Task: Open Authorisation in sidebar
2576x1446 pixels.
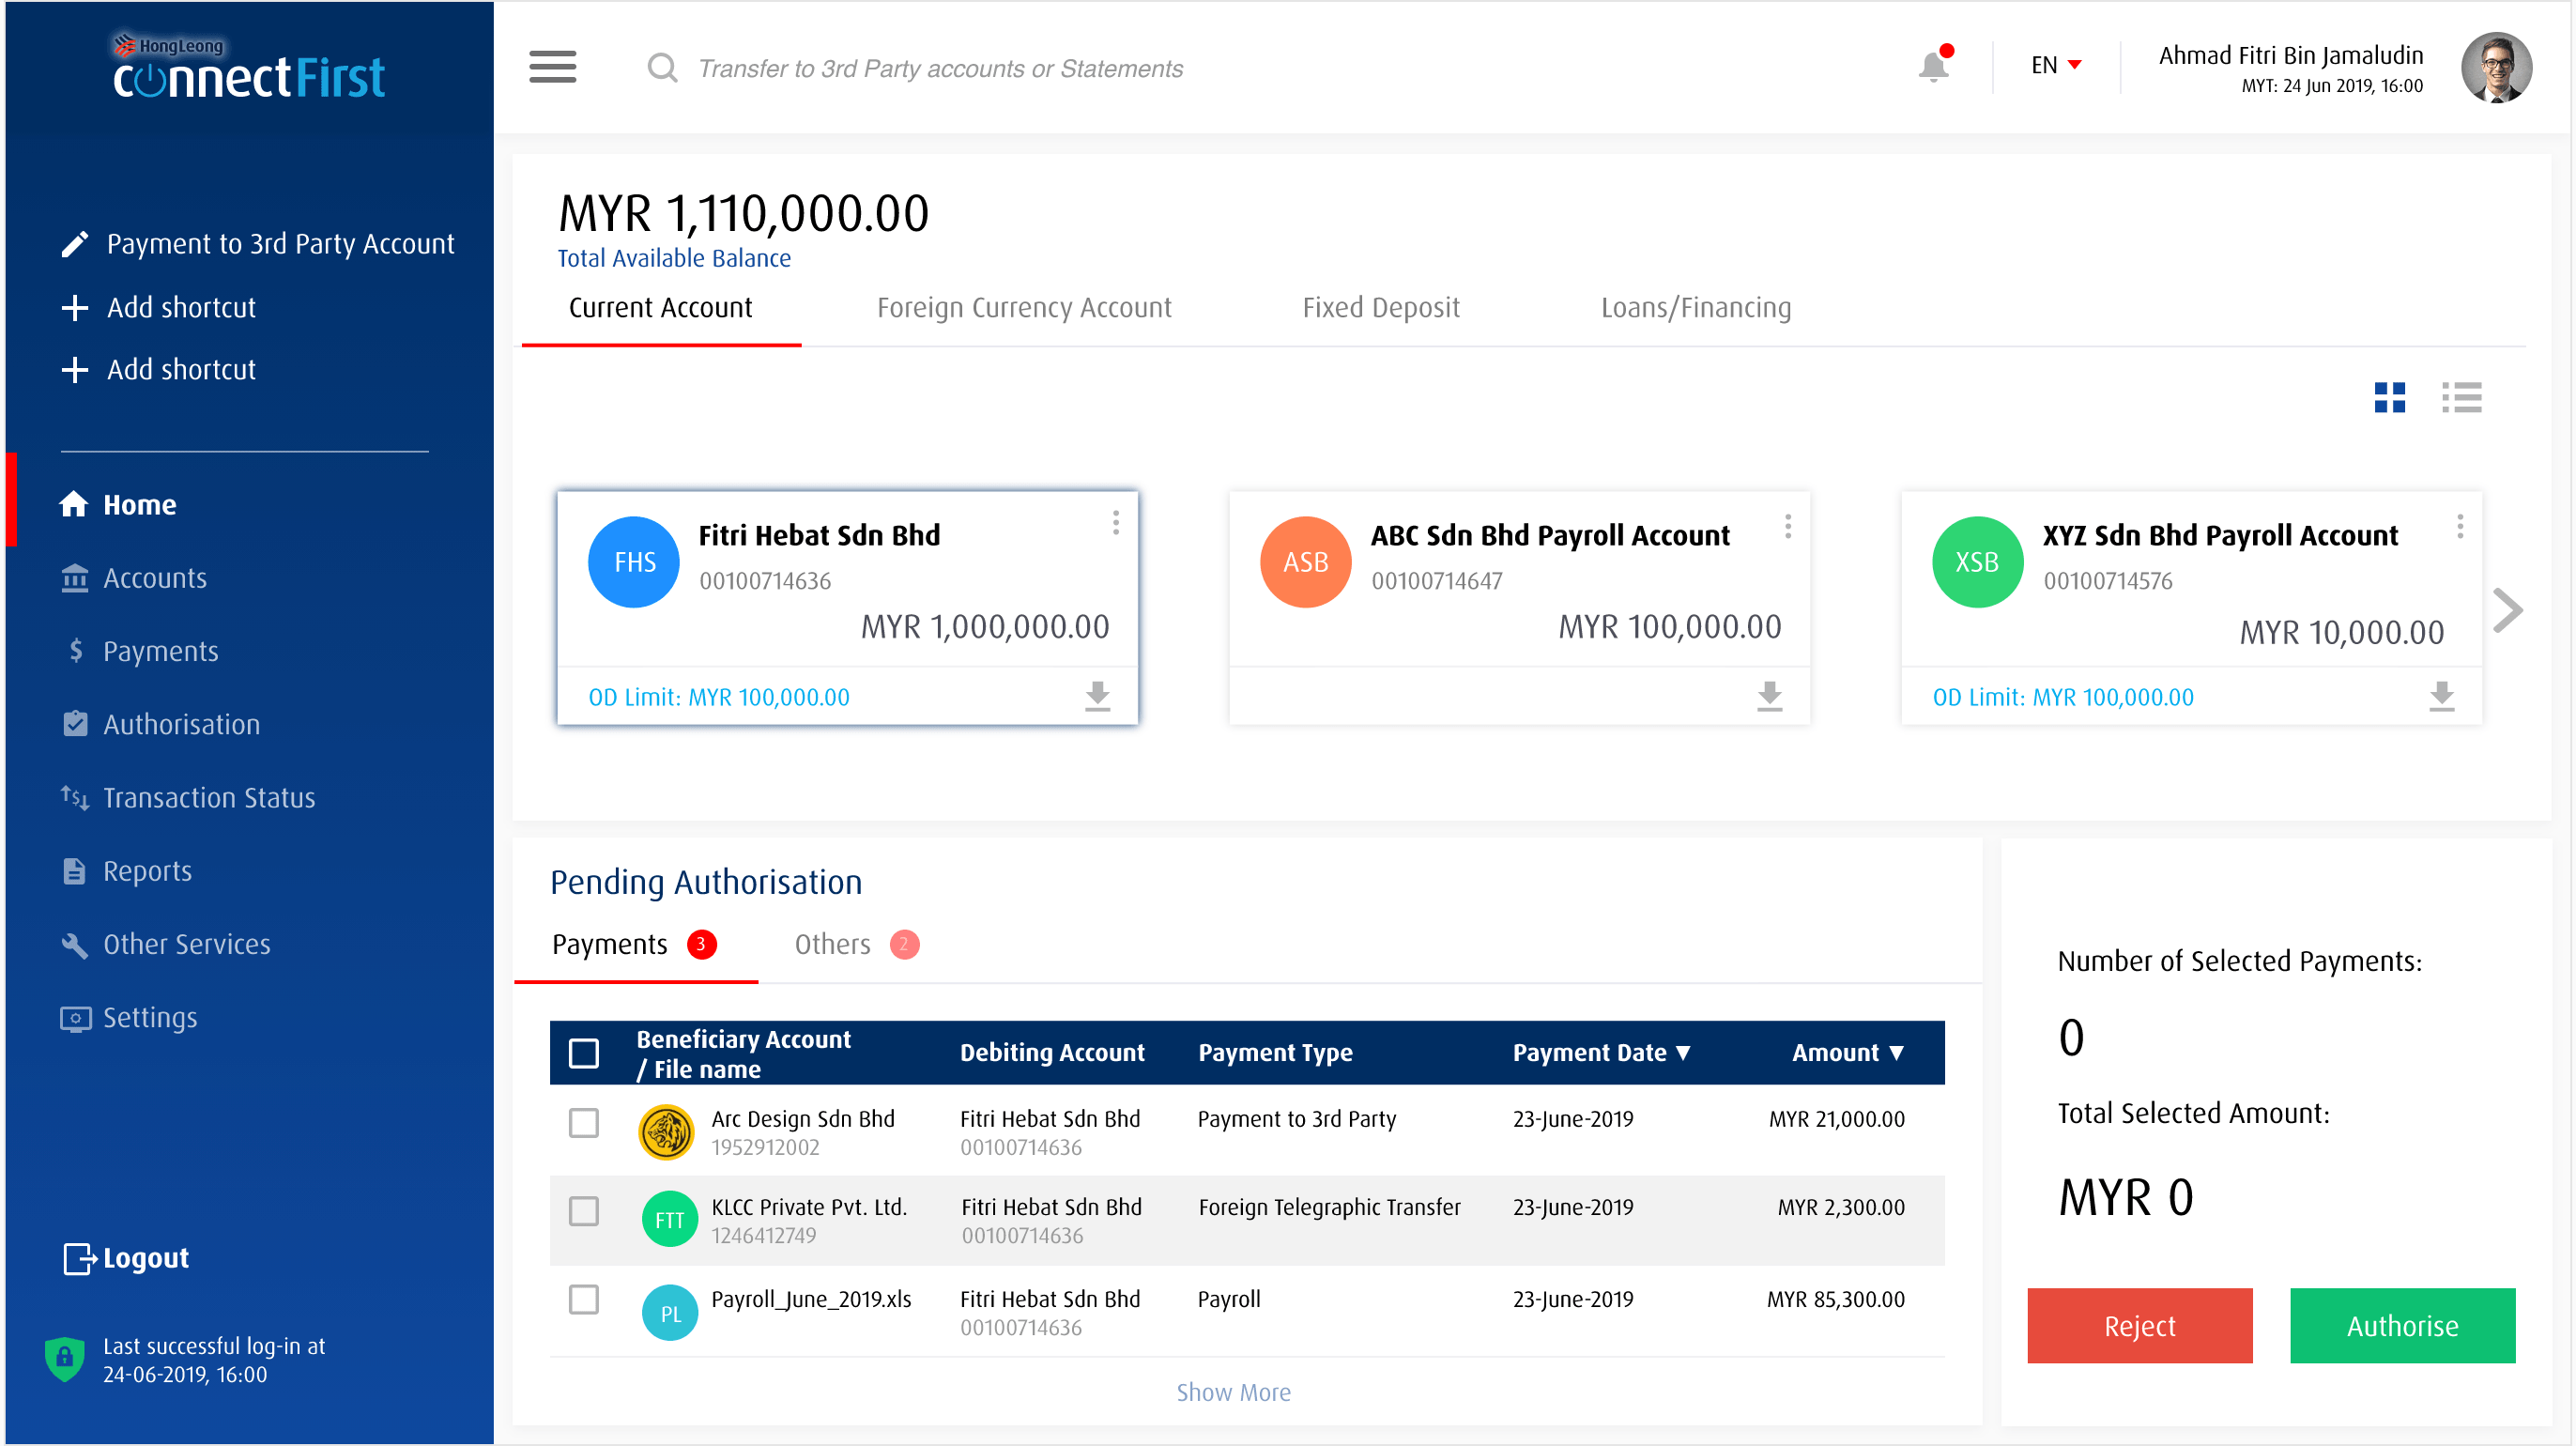Action: 160,723
